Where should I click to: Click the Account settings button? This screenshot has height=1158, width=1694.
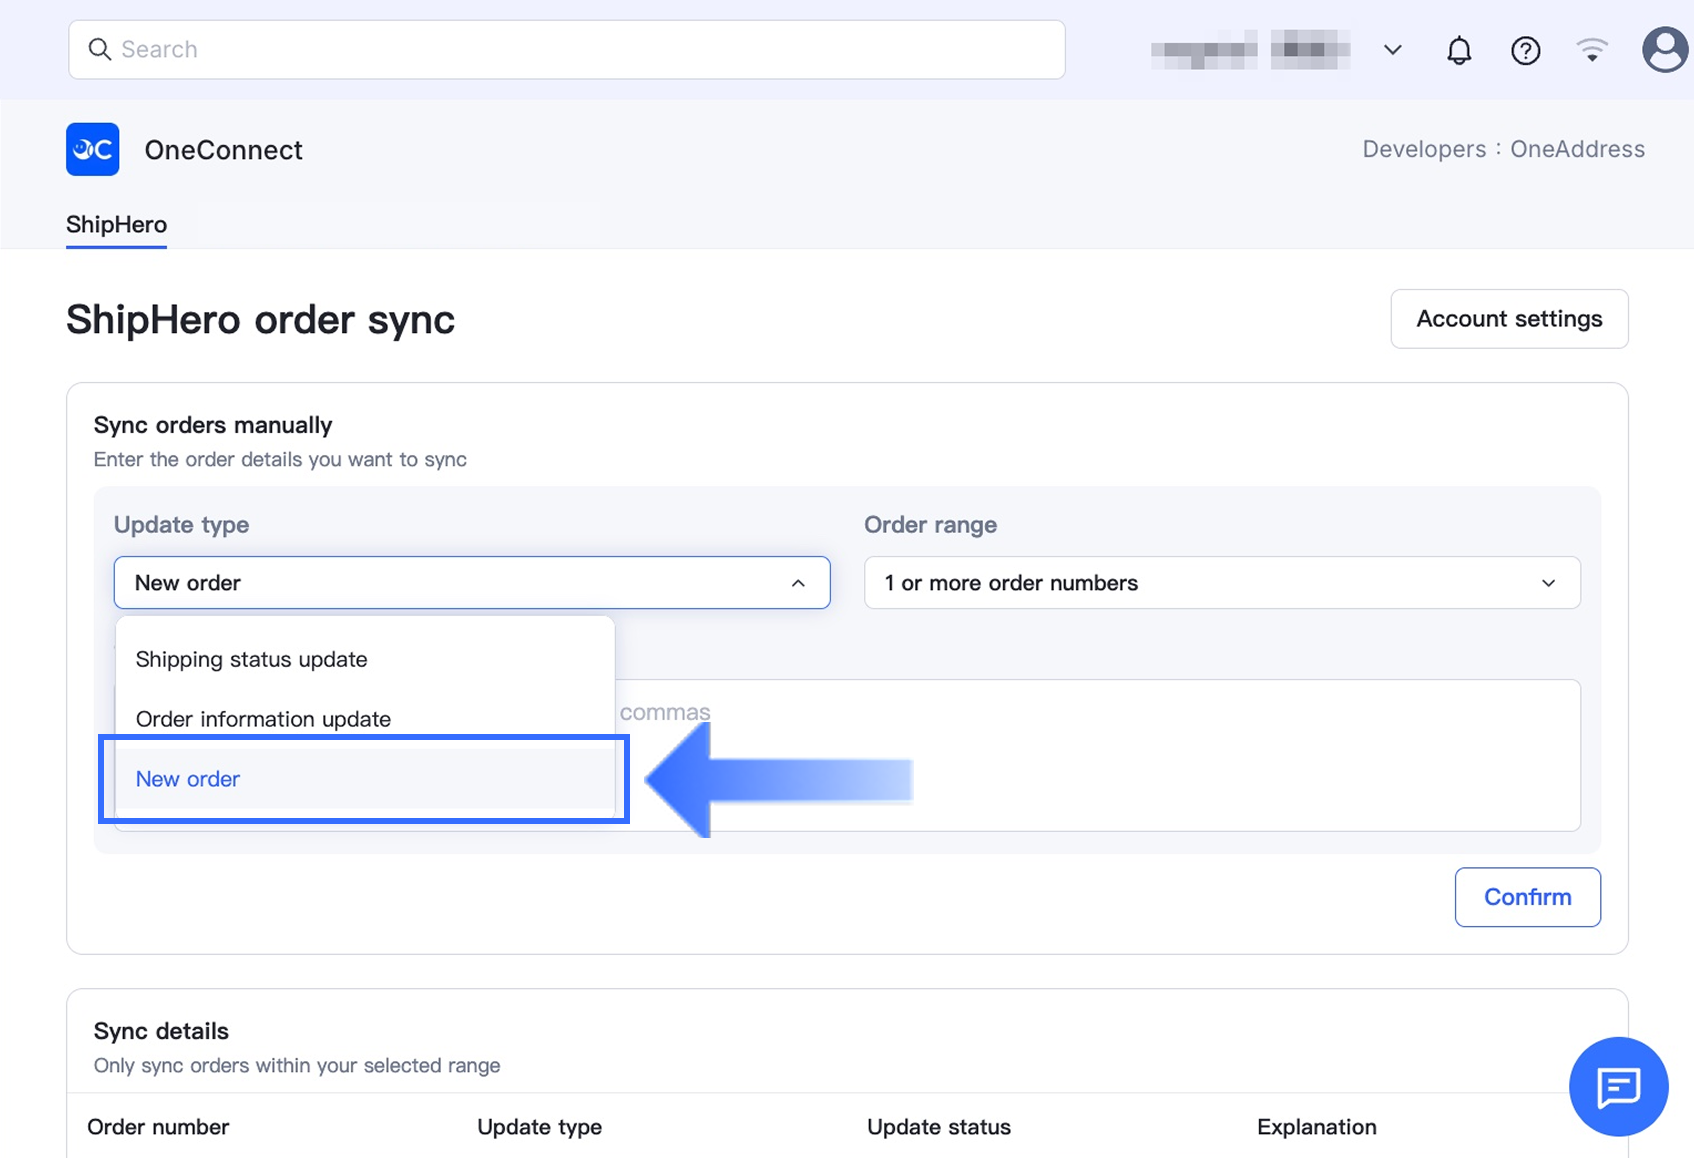[1508, 319]
